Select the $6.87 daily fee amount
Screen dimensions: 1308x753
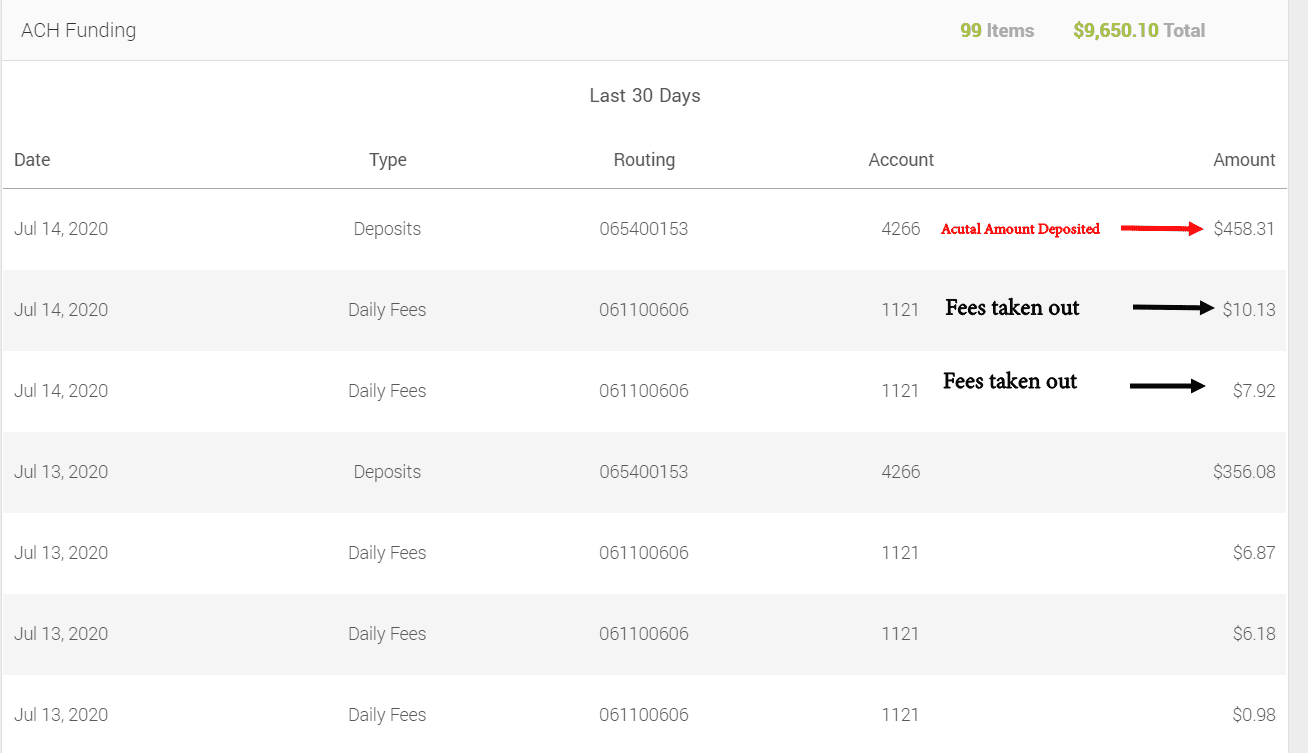click(1254, 553)
